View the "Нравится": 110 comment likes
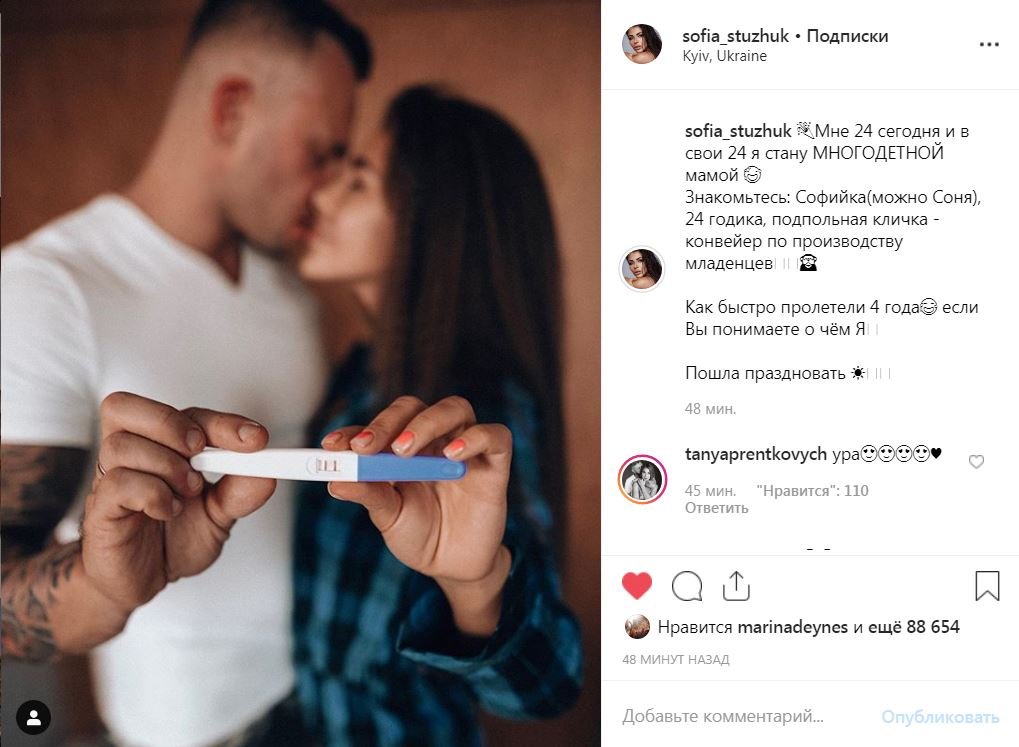Image resolution: width=1019 pixels, height=747 pixels. pyautogui.click(x=812, y=491)
